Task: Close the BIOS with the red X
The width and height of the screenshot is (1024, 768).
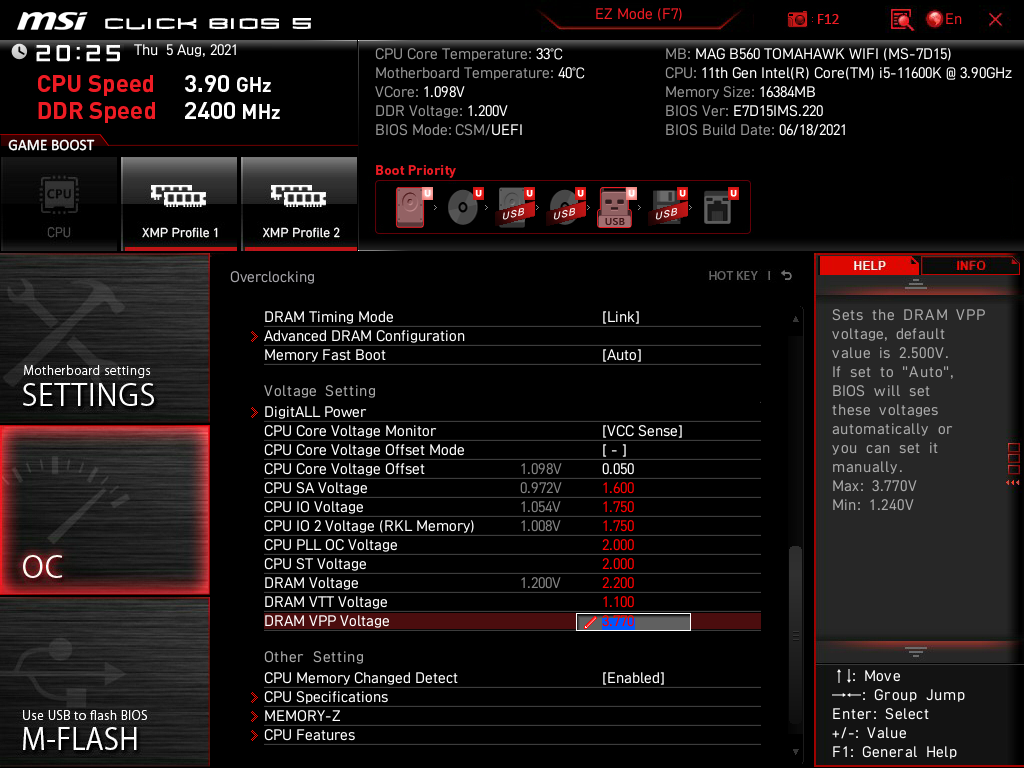Action: (995, 20)
